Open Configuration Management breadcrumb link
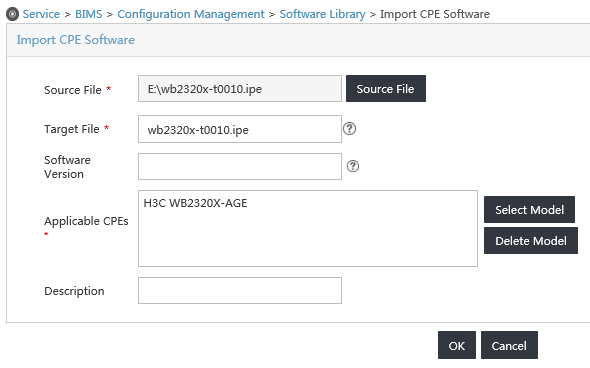The height and width of the screenshot is (368, 590). [191, 14]
